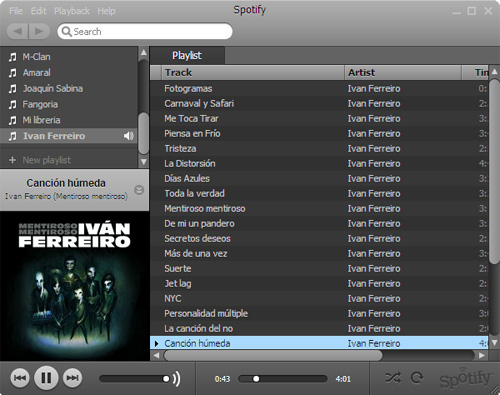
Task: Click the Spotify logo in bottom corner
Action: pyautogui.click(x=466, y=378)
